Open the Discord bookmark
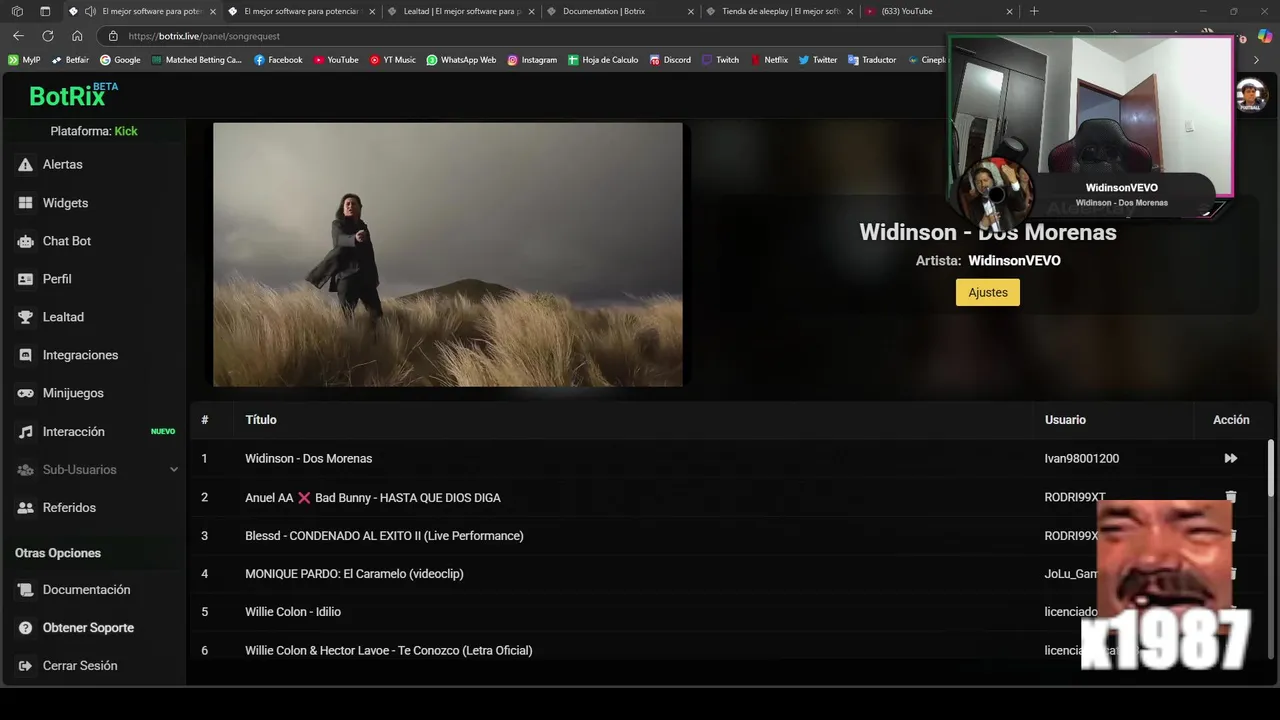The image size is (1280, 720). [669, 60]
